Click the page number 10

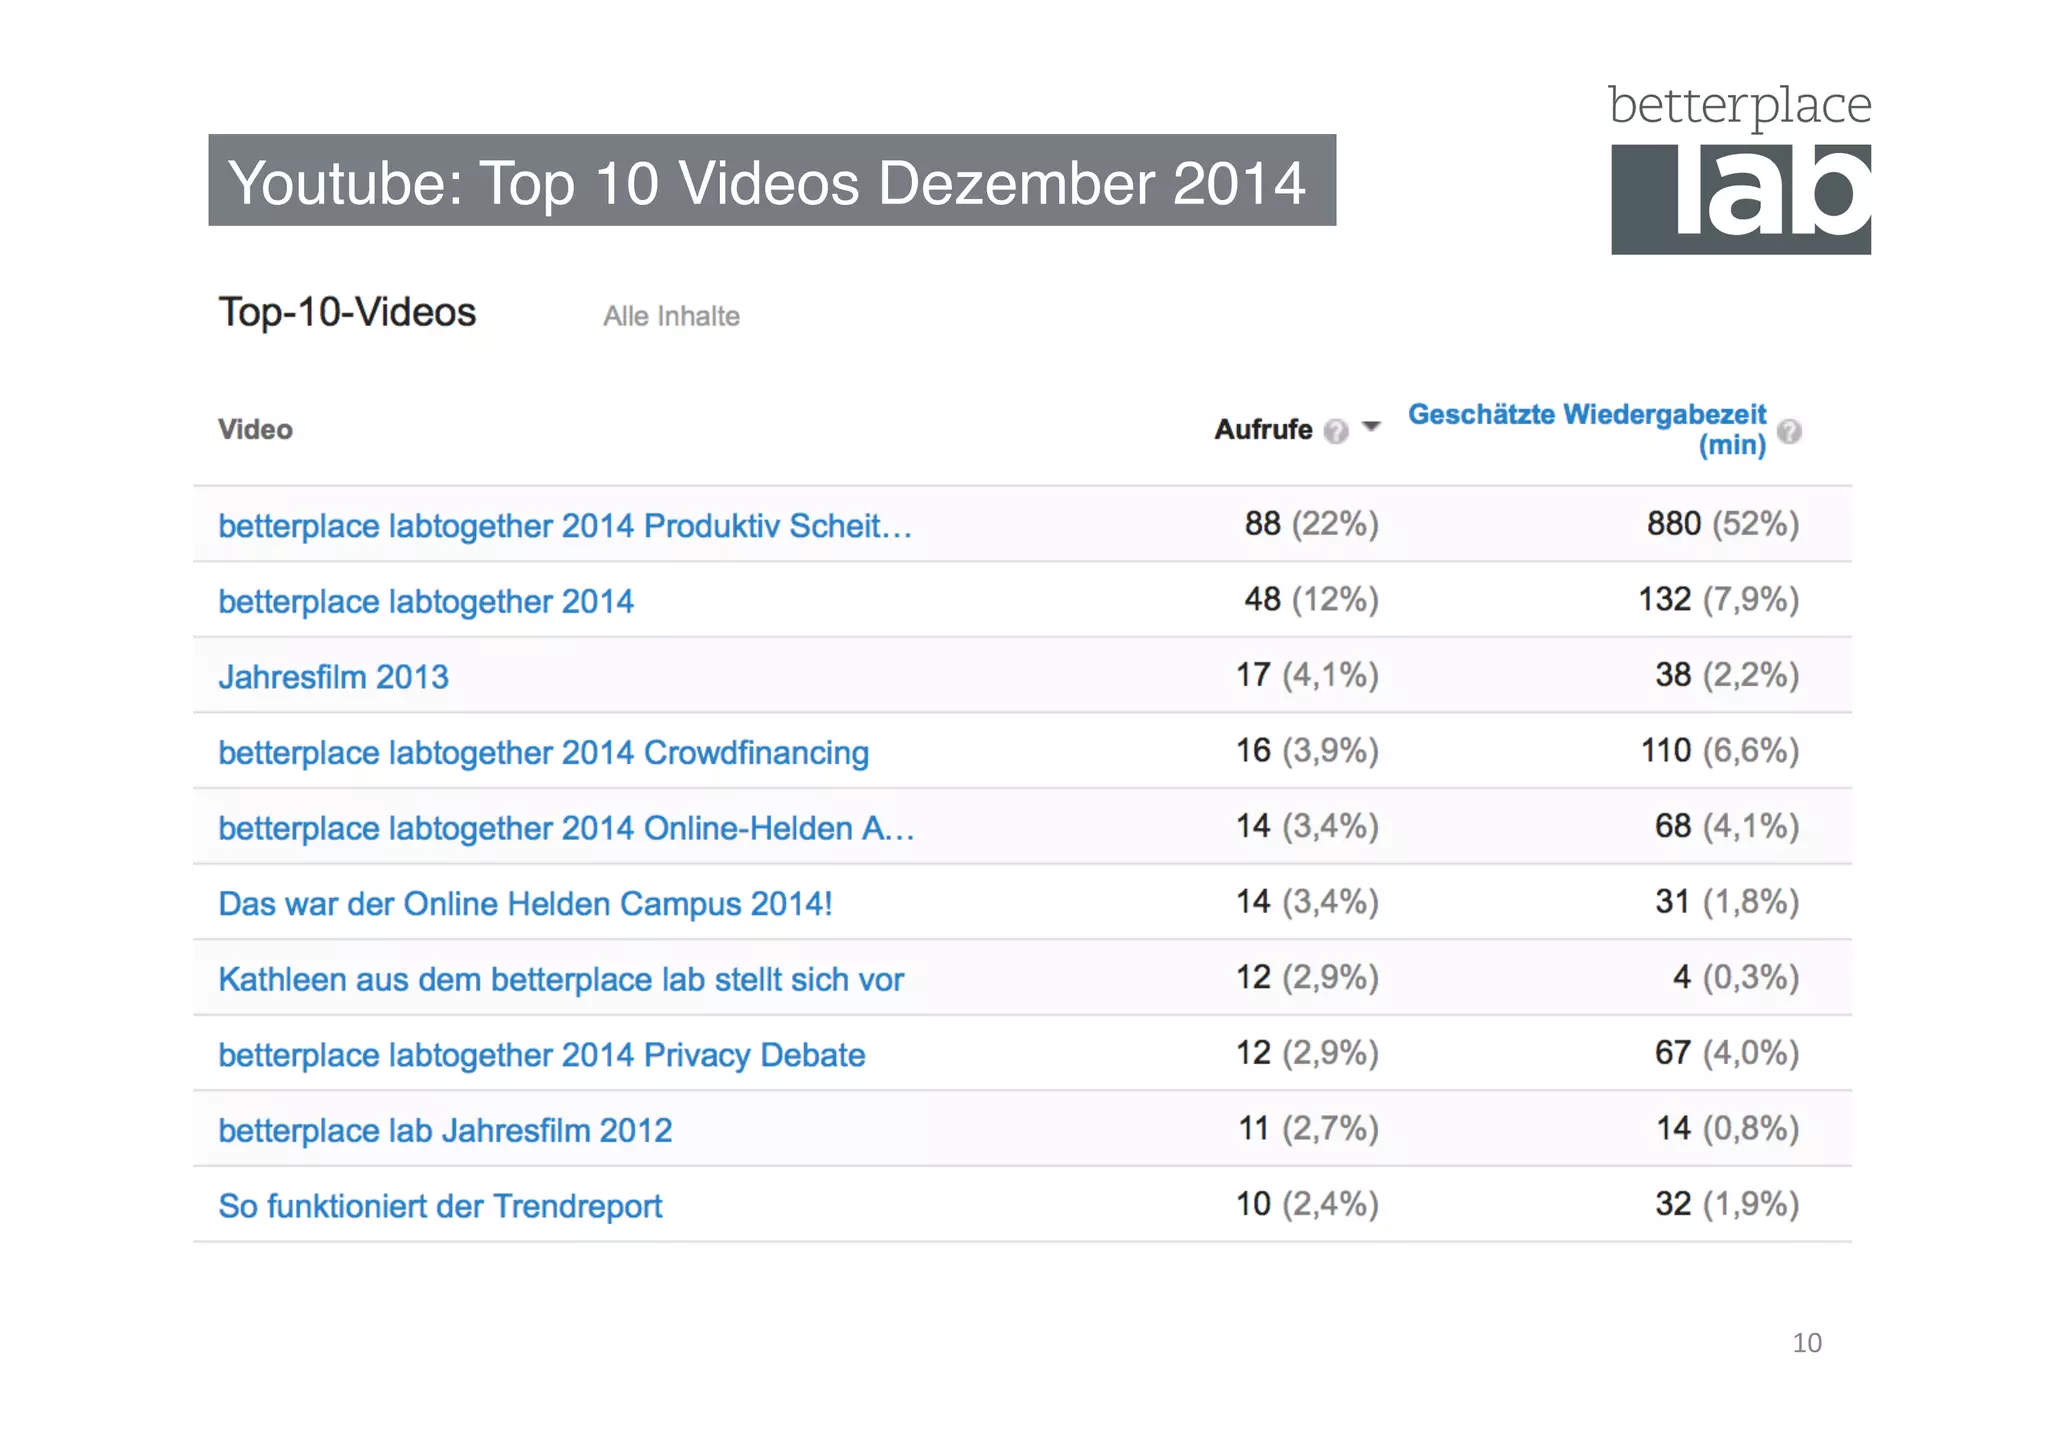tap(1807, 1343)
